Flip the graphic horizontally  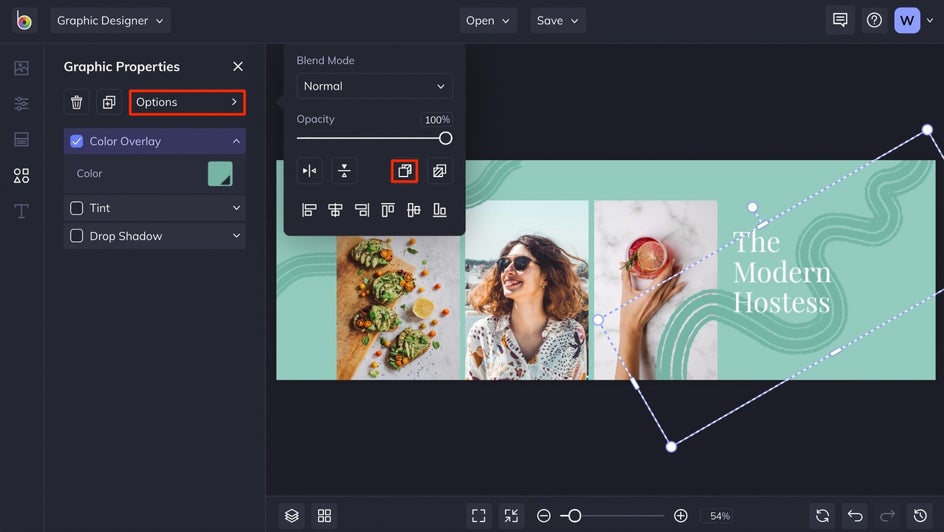pos(310,171)
